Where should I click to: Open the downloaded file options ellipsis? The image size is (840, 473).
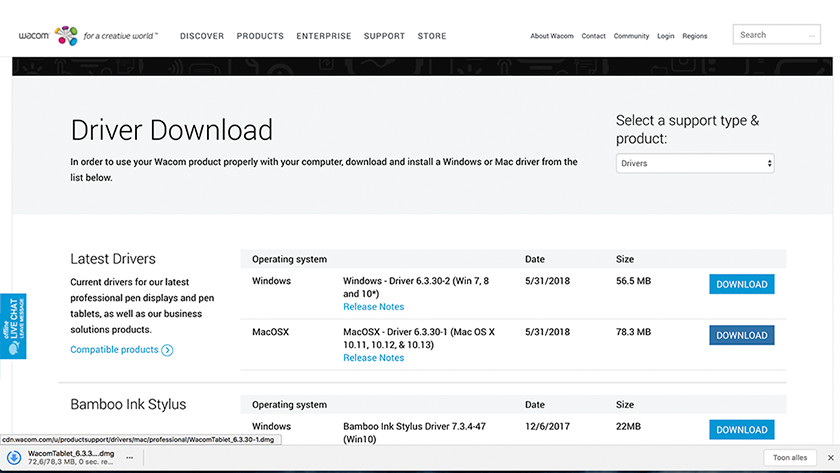pyautogui.click(x=129, y=458)
